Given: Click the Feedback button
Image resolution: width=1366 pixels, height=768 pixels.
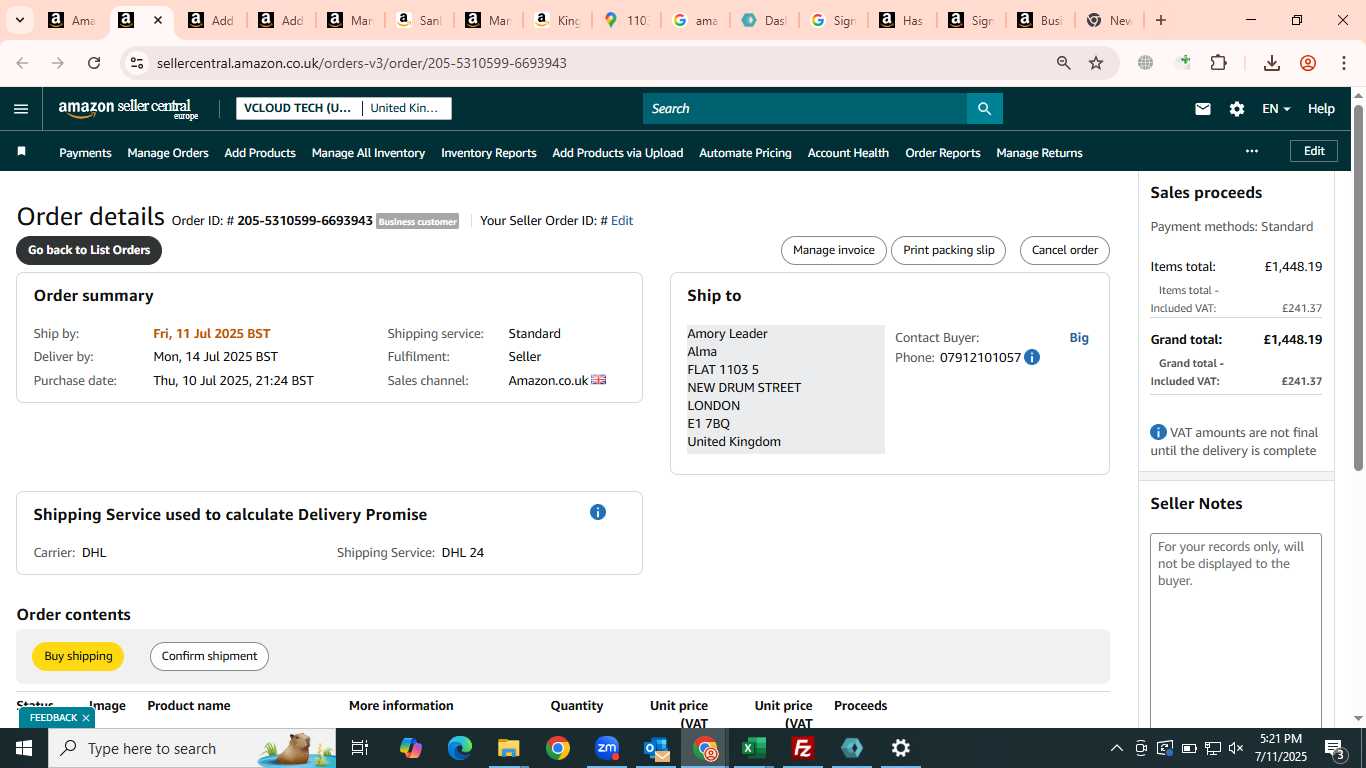Looking at the screenshot, I should (x=53, y=718).
